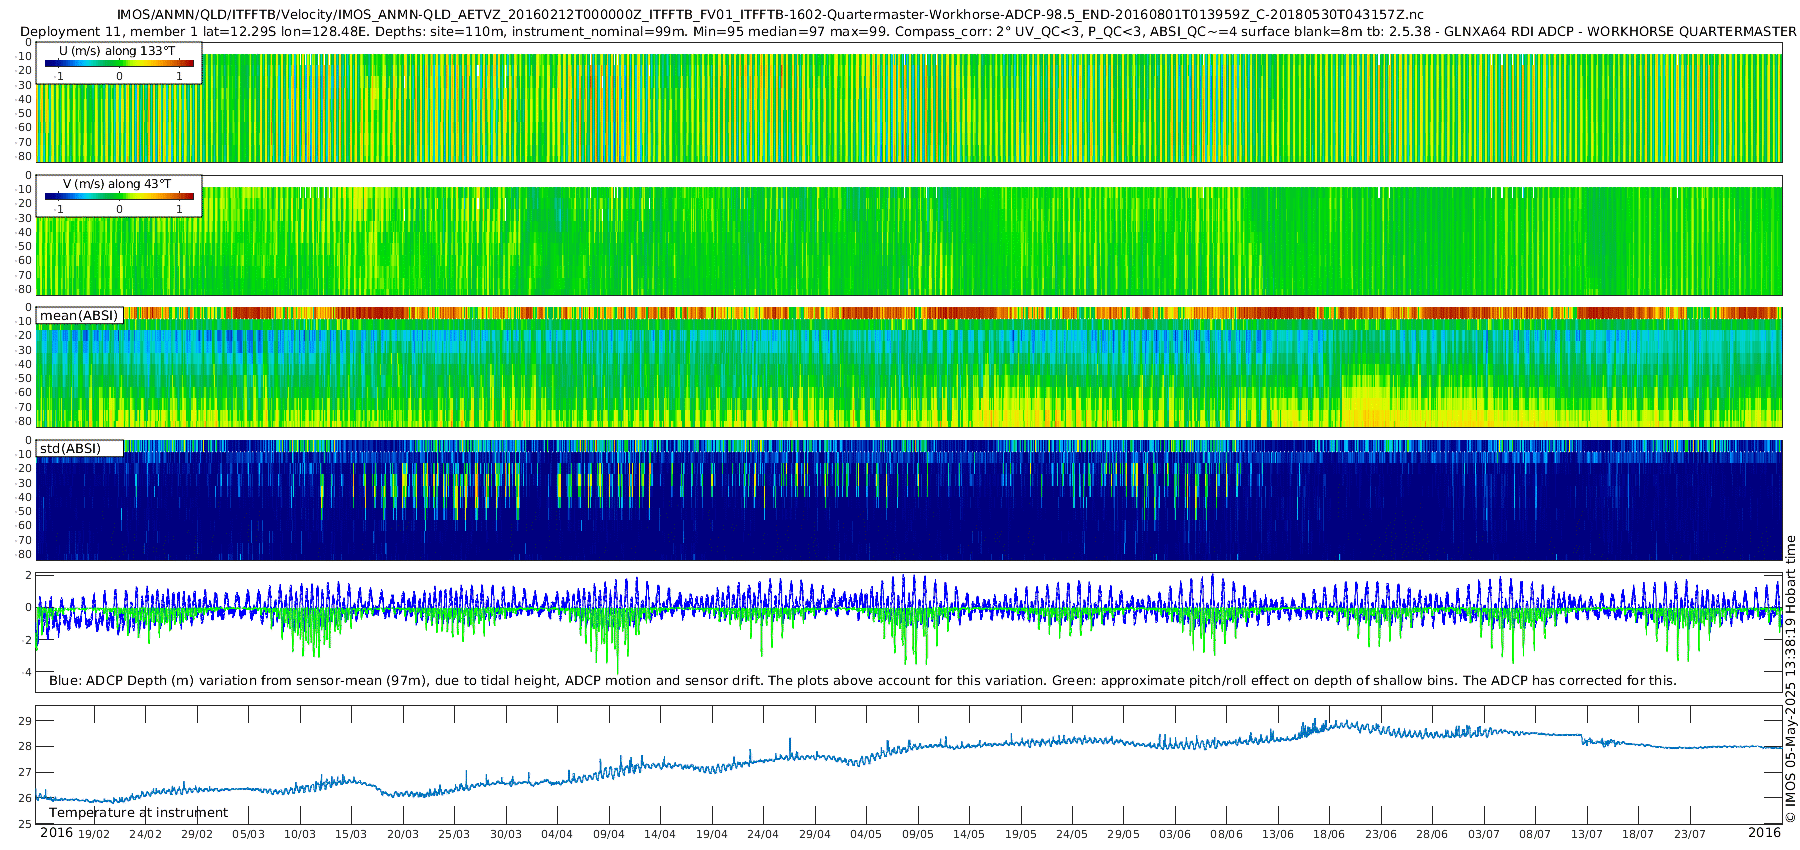1800x850 pixels.
Task: Click the 2016 year label at axis right end
Action: click(1764, 833)
